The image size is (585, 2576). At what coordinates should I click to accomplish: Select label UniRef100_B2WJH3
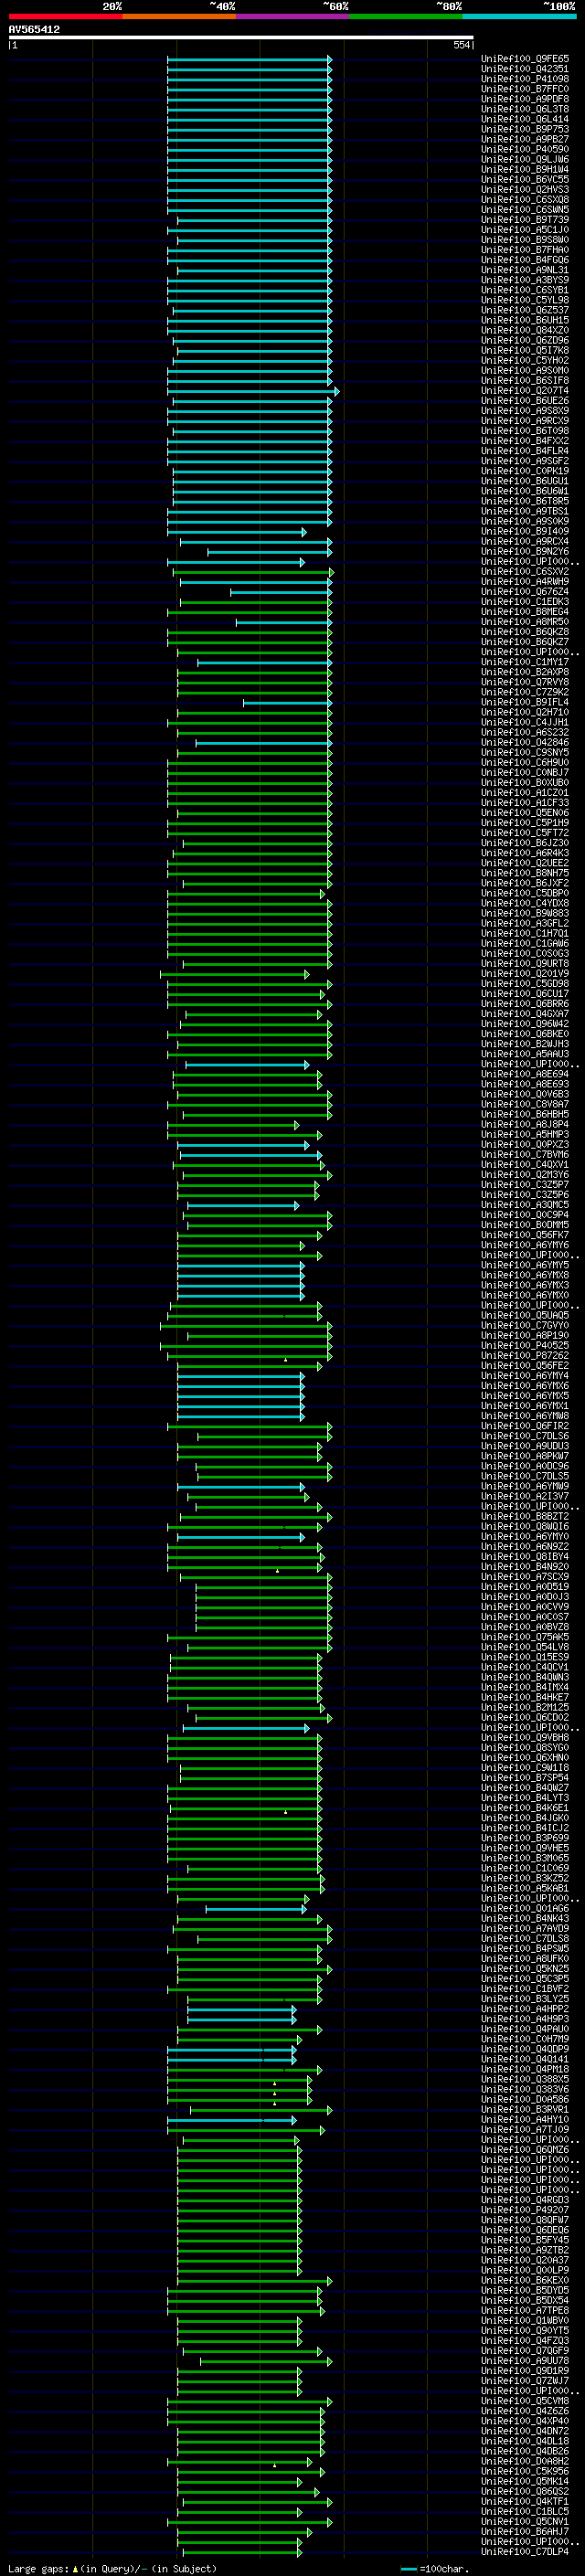524,1043
